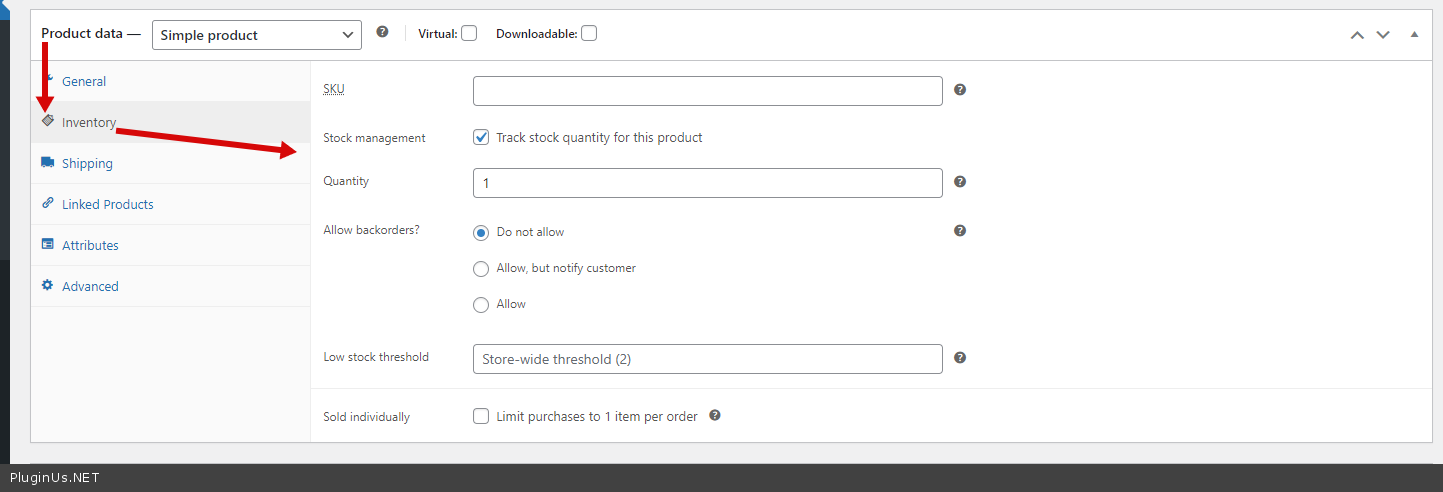This screenshot has height=492, width=1443.
Task: Click the Shipping truck icon
Action: pos(47,162)
